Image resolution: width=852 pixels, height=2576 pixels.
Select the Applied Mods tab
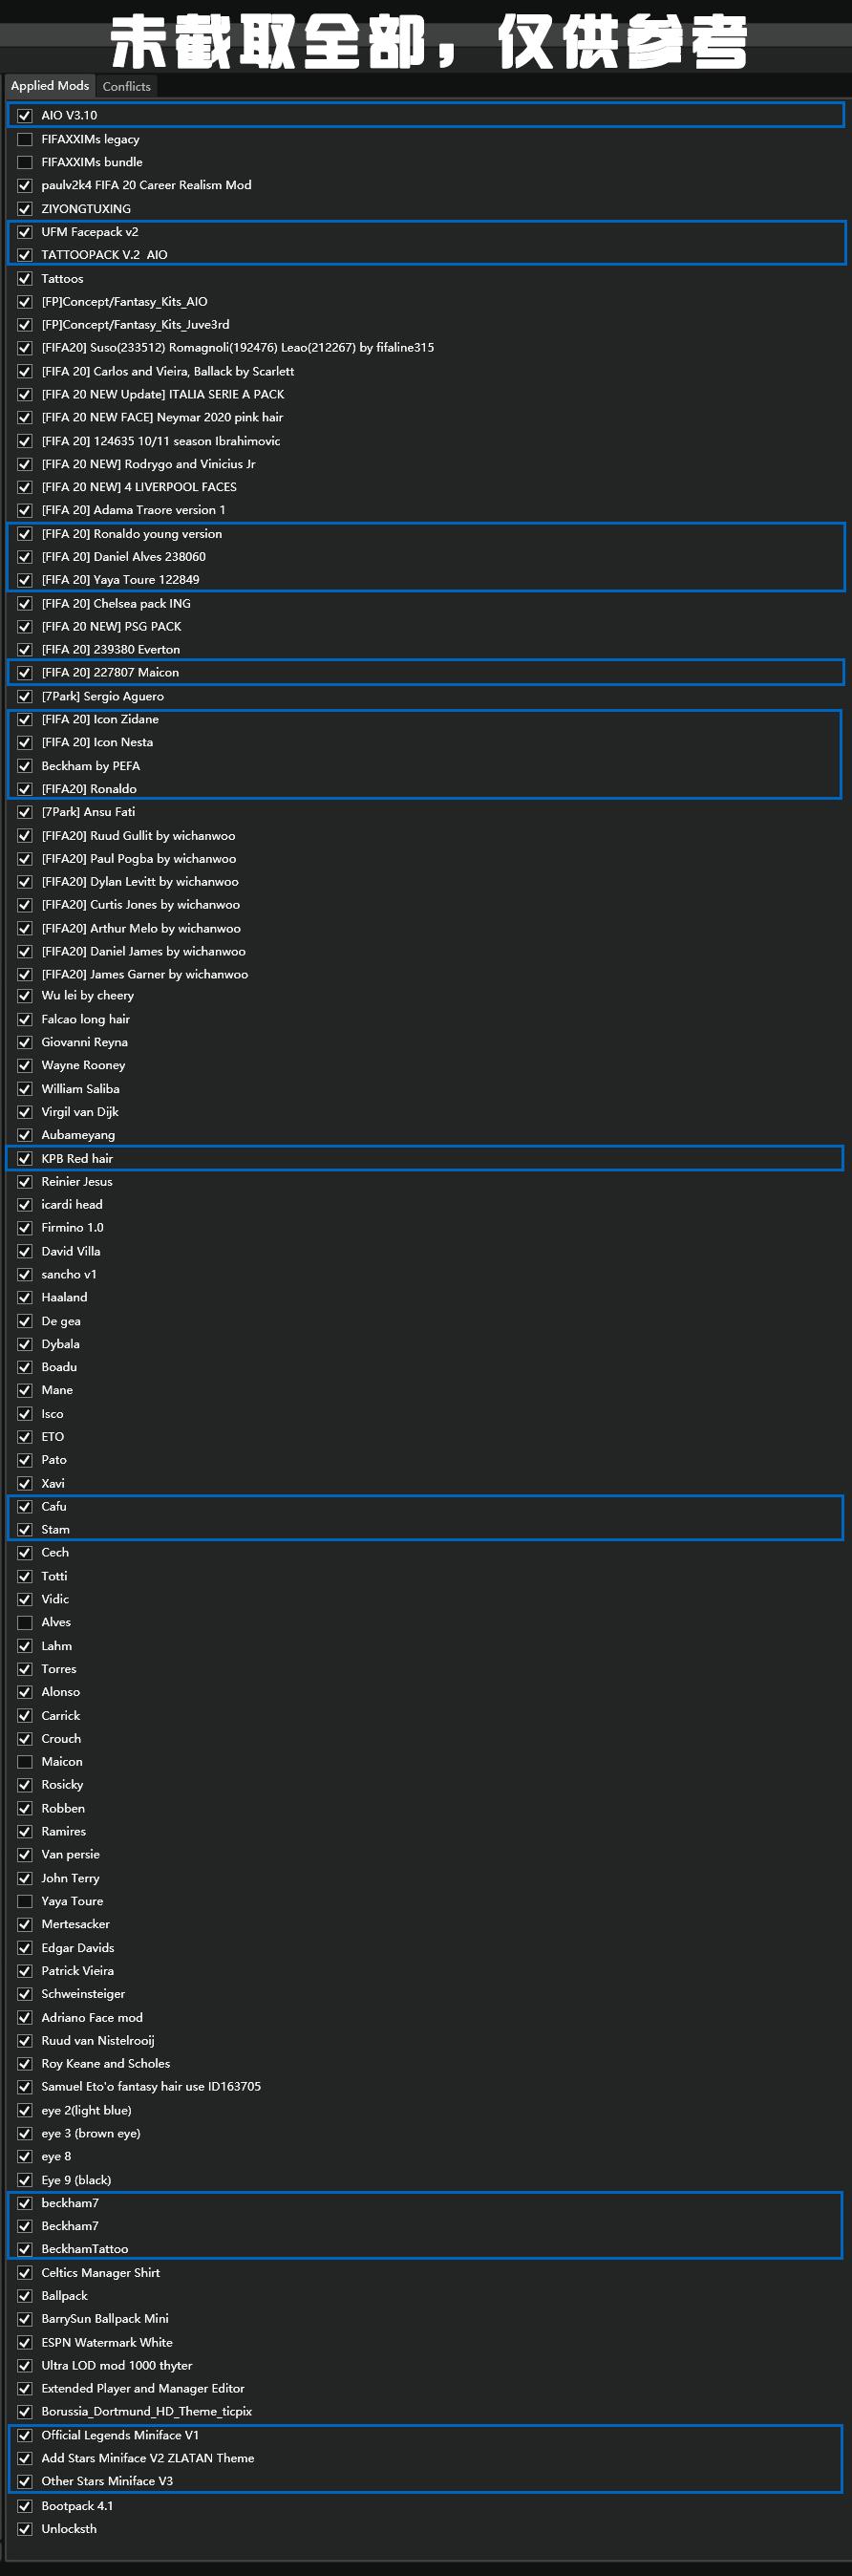coord(50,86)
